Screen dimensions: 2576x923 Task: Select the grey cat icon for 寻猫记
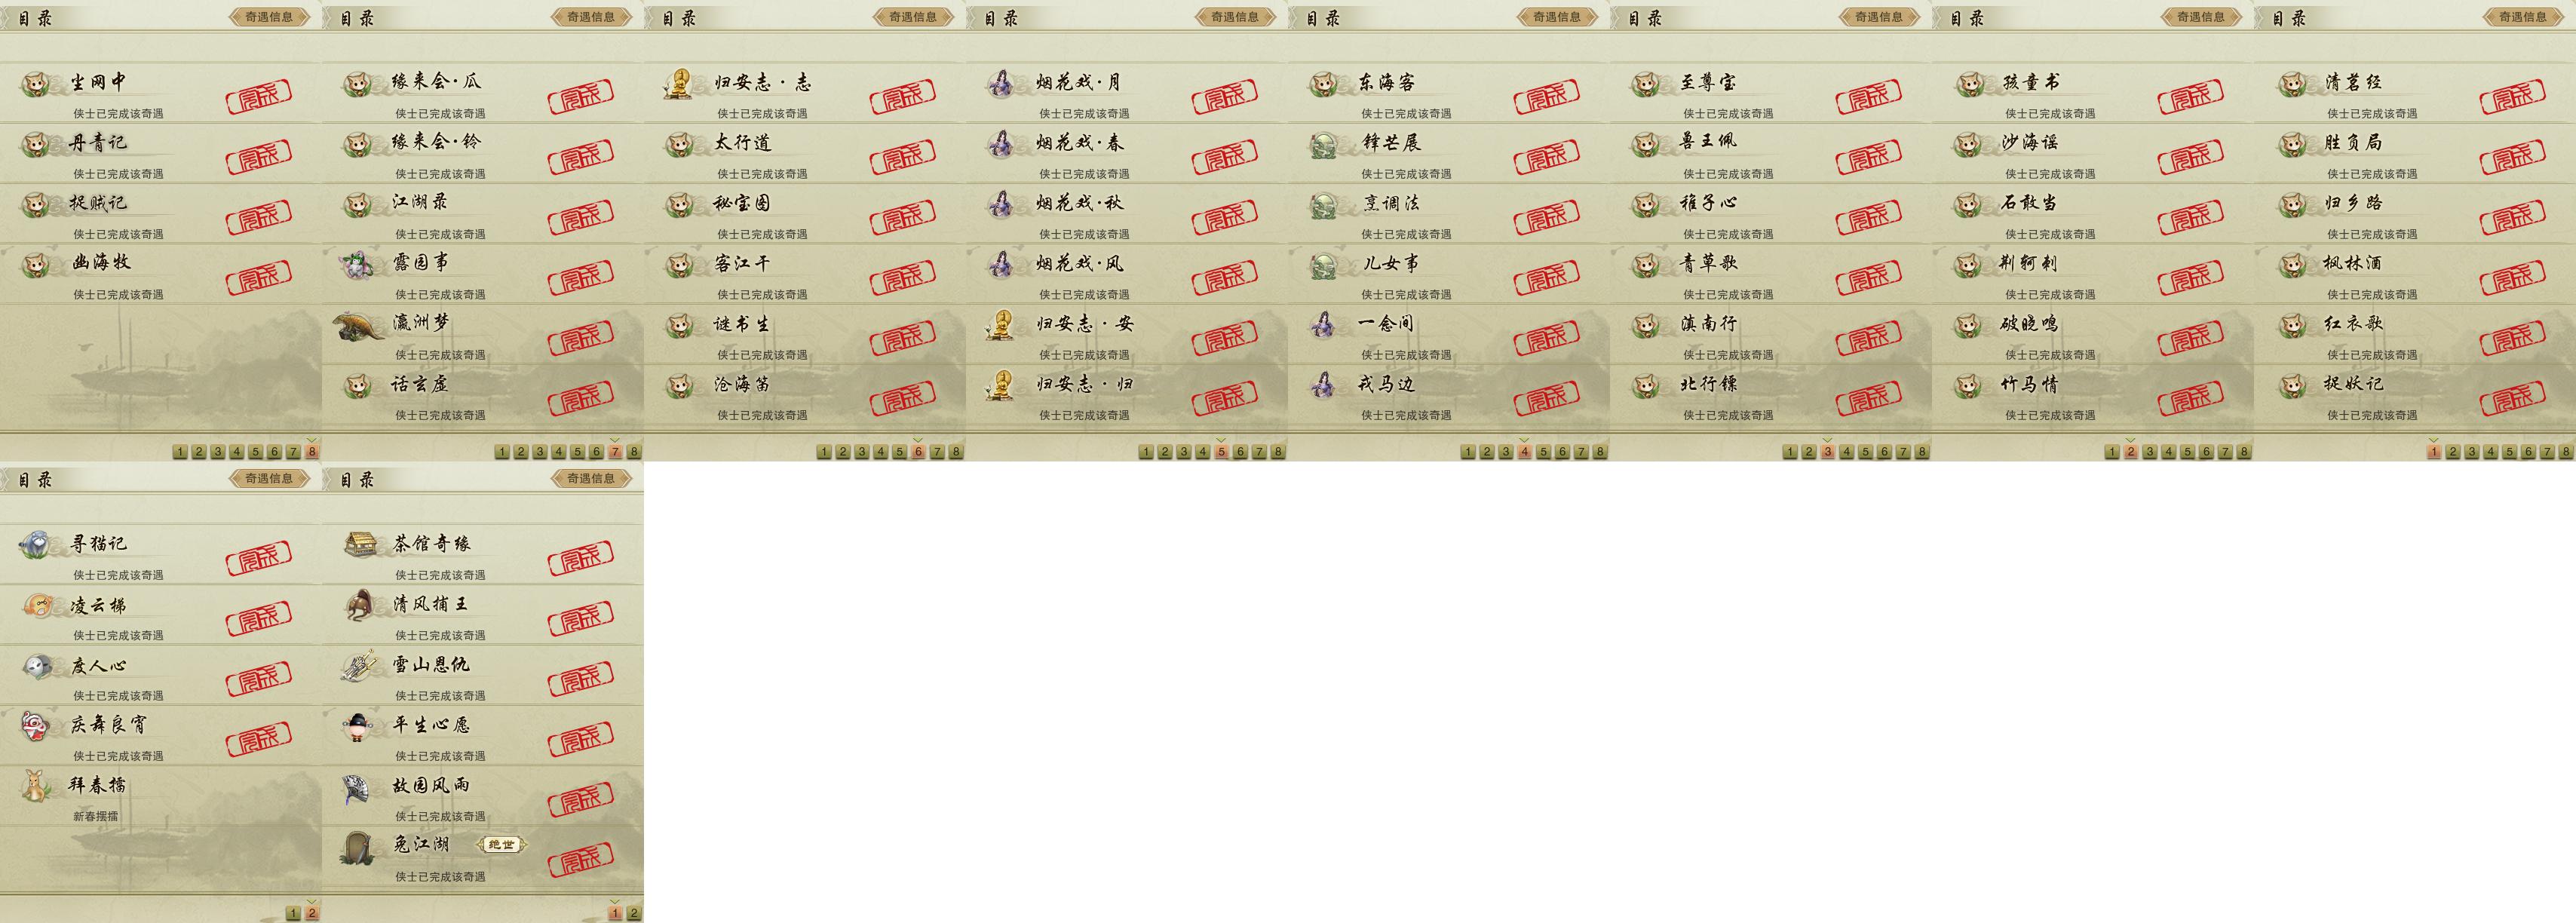coord(36,544)
